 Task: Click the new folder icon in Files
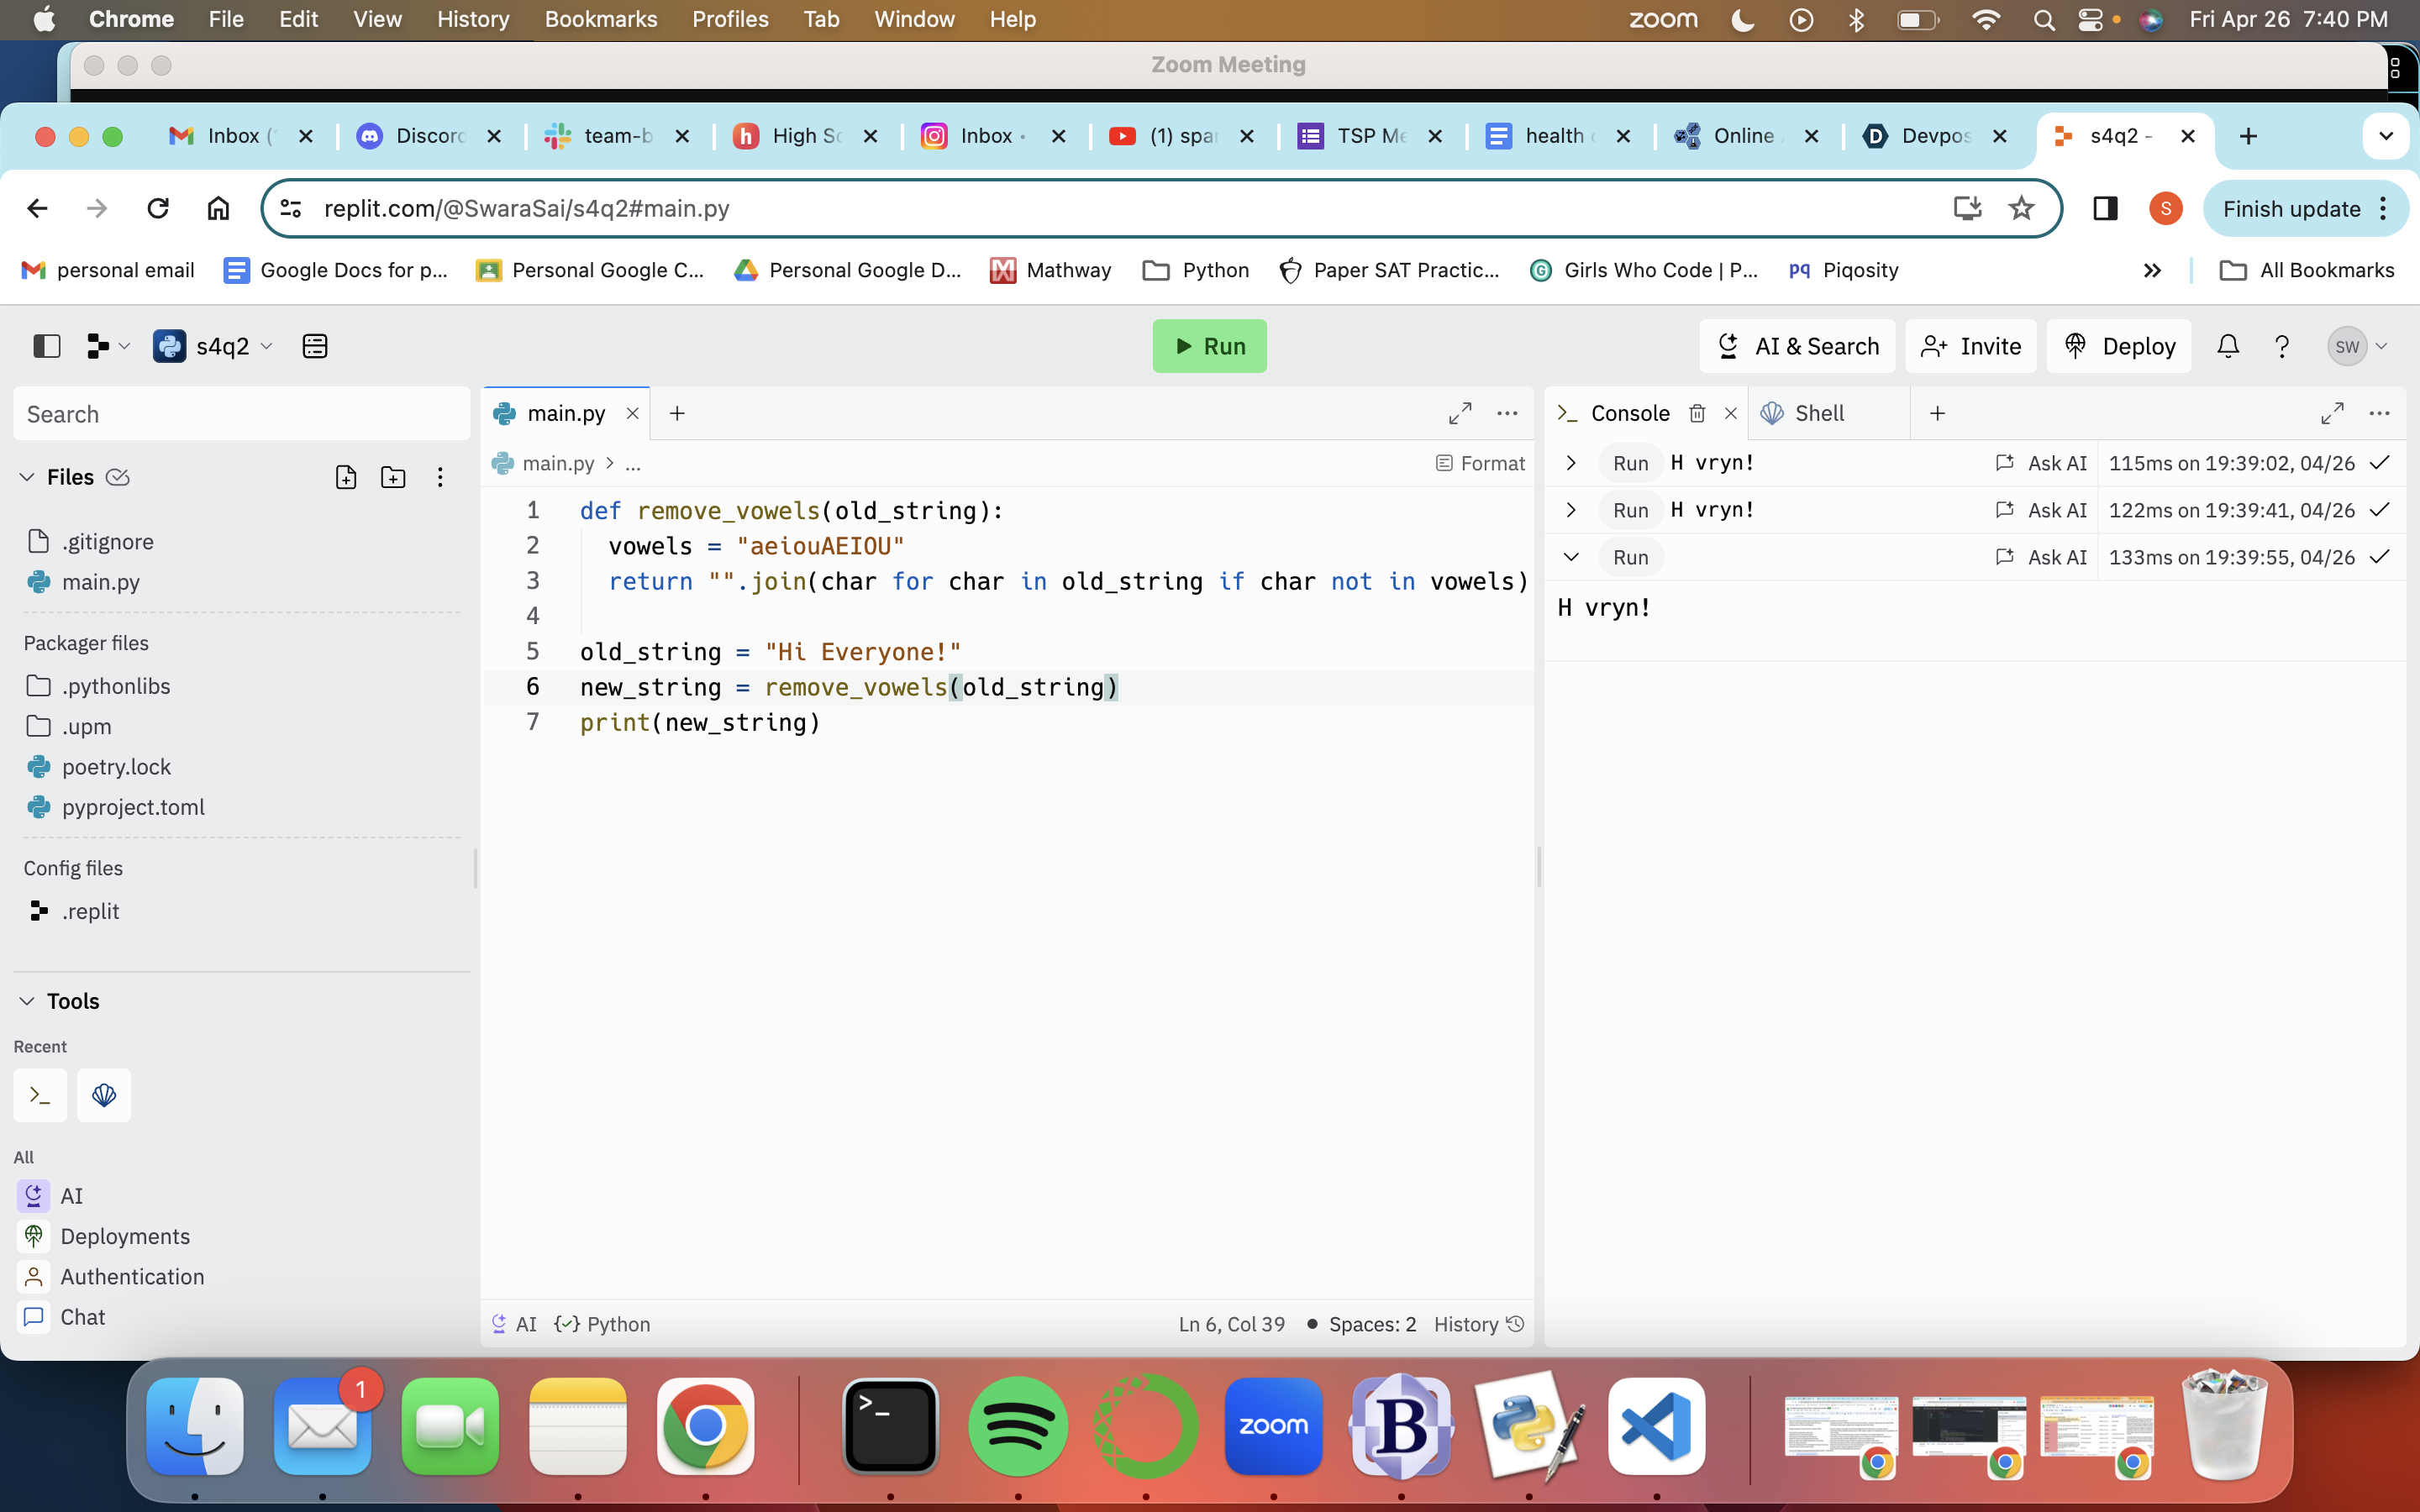click(x=393, y=477)
